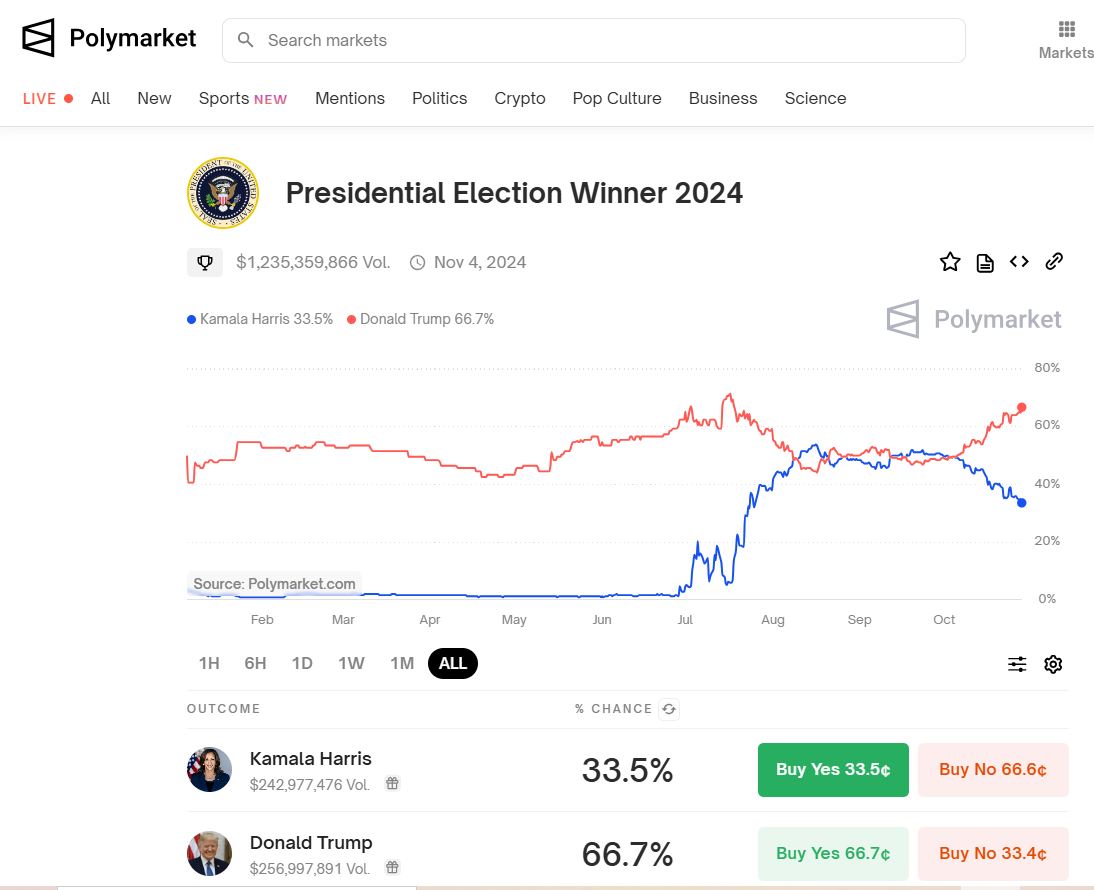Image resolution: width=1094 pixels, height=890 pixels.
Task: Refresh the % chance column
Action: (670, 709)
